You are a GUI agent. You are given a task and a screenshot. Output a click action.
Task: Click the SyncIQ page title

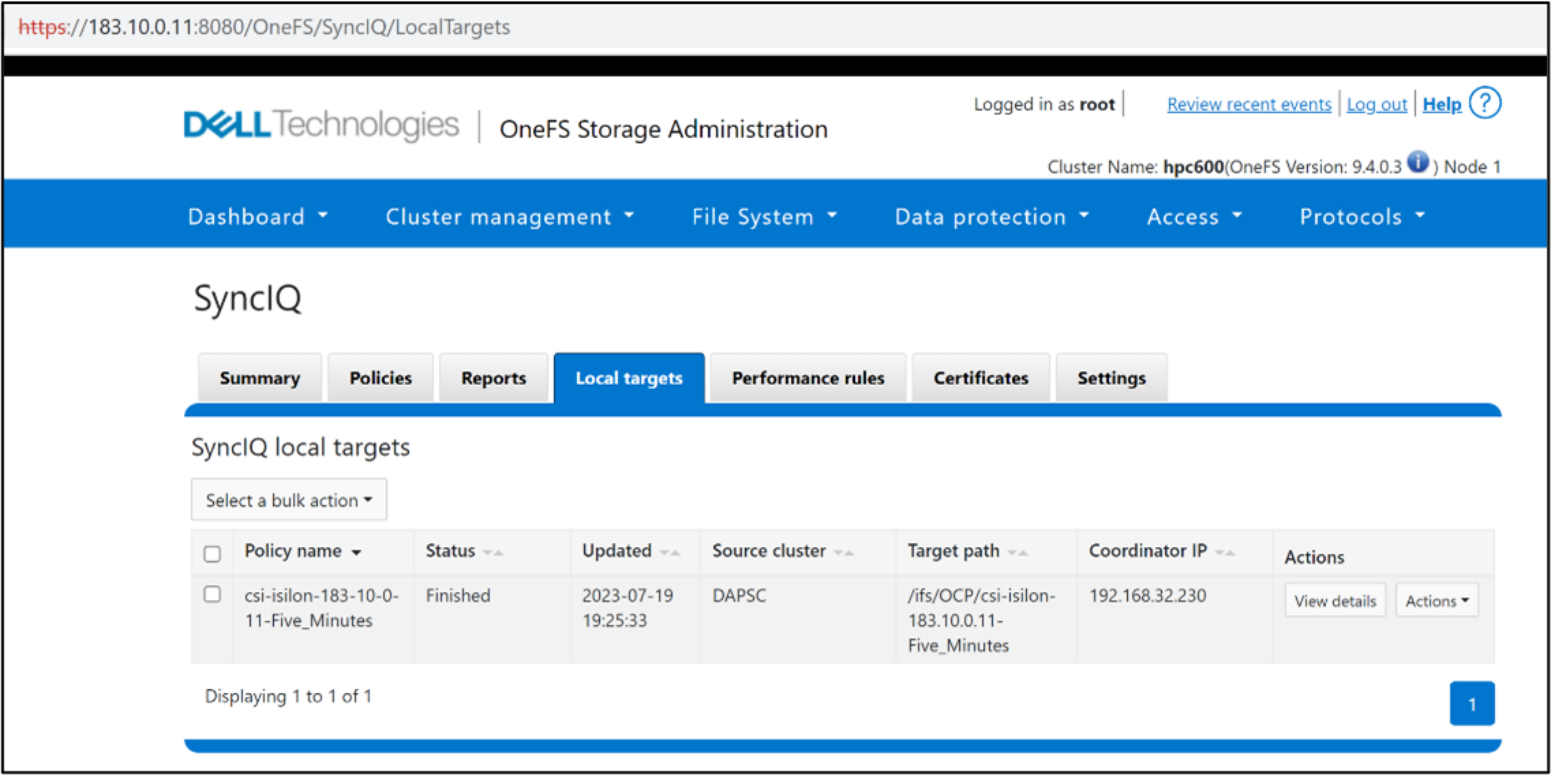tap(247, 299)
